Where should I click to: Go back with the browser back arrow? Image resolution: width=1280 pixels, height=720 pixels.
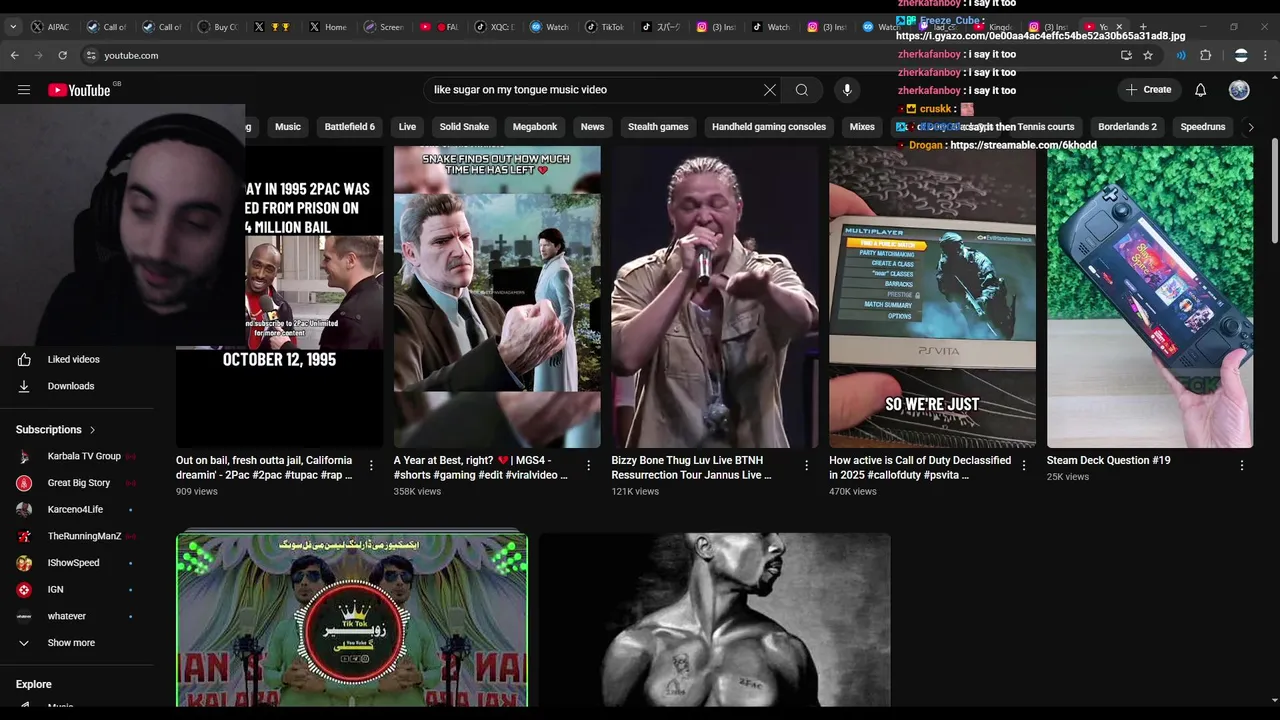[14, 55]
